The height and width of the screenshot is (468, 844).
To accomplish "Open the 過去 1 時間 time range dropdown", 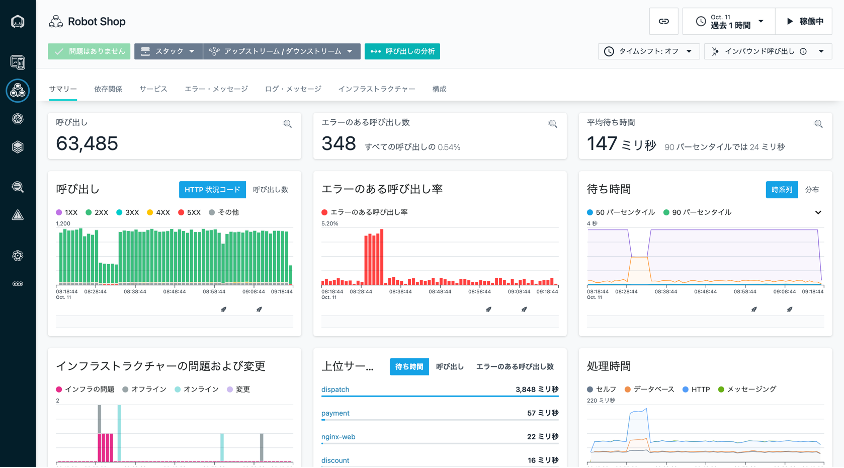I will 729,22.
